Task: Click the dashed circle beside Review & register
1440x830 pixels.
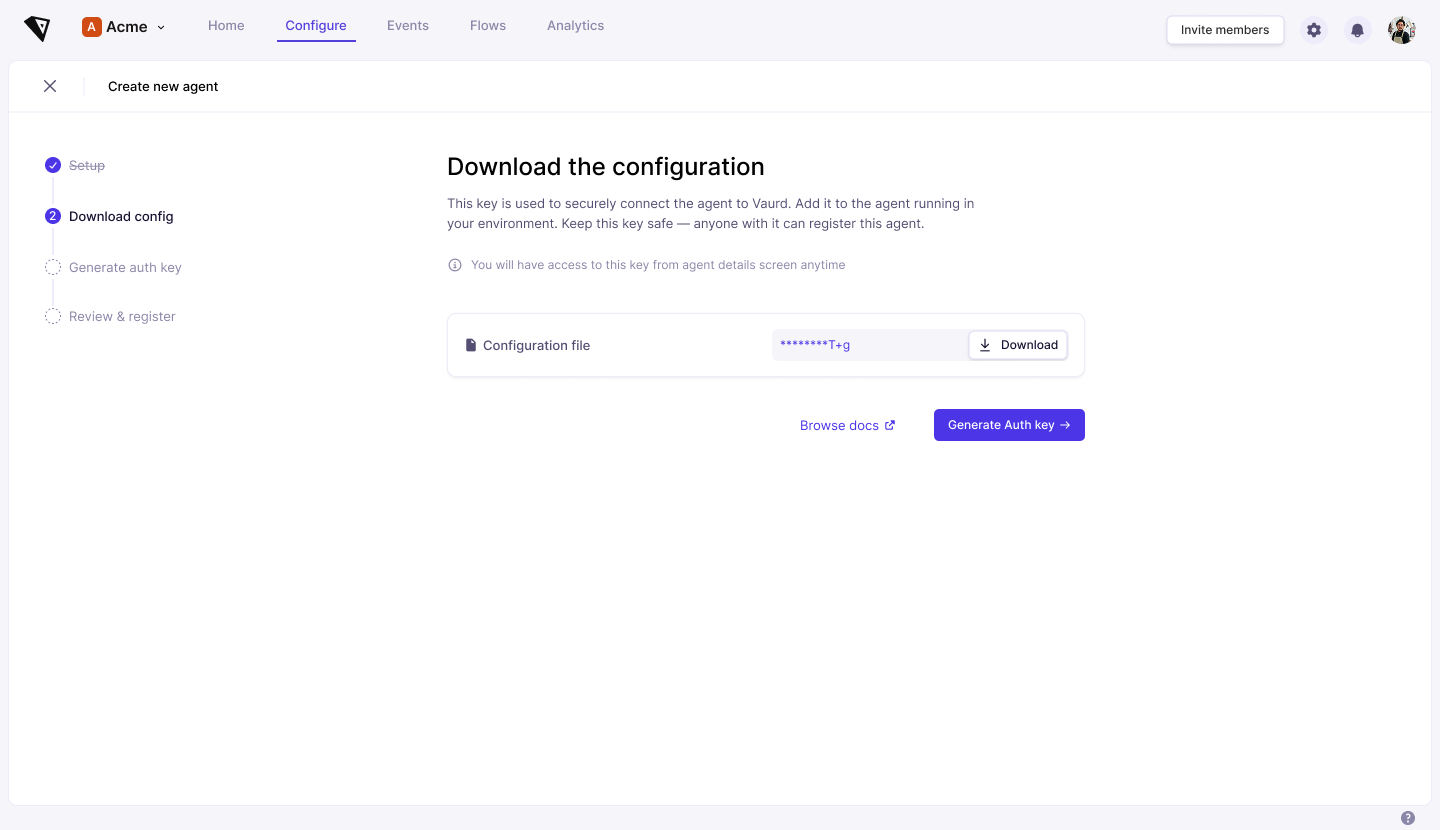Action: (53, 316)
